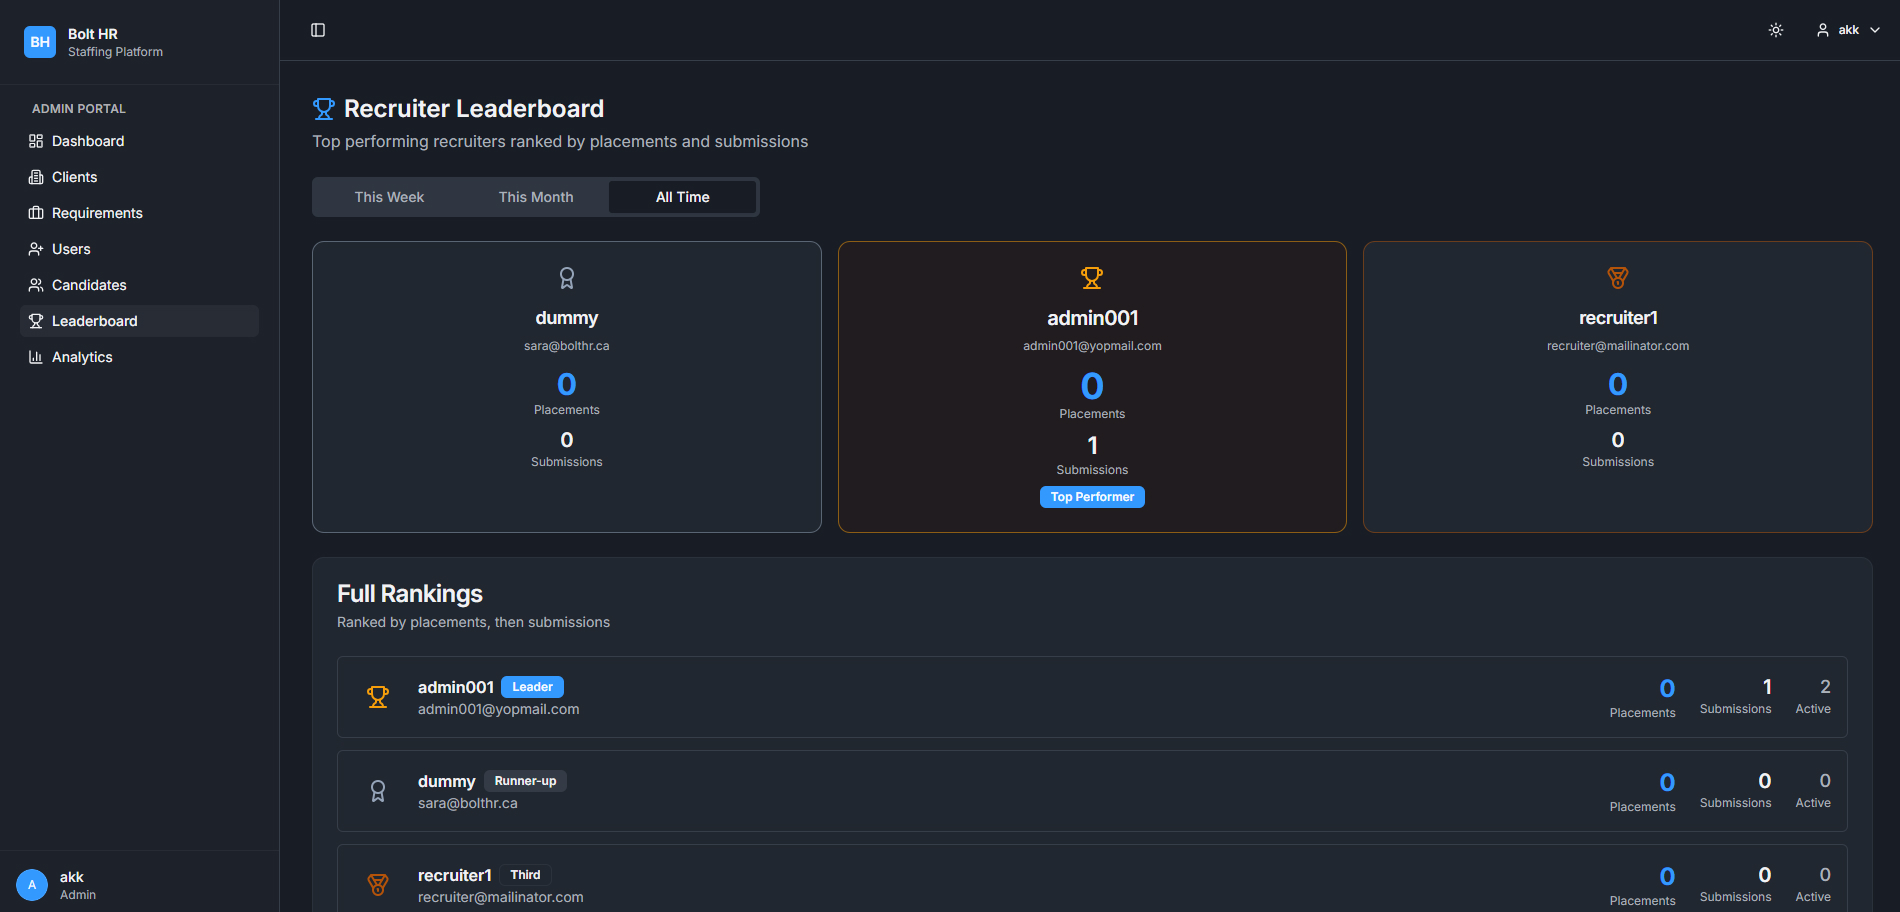Click the Top Performer badge
Viewport: 1900px width, 912px height.
[x=1092, y=497]
